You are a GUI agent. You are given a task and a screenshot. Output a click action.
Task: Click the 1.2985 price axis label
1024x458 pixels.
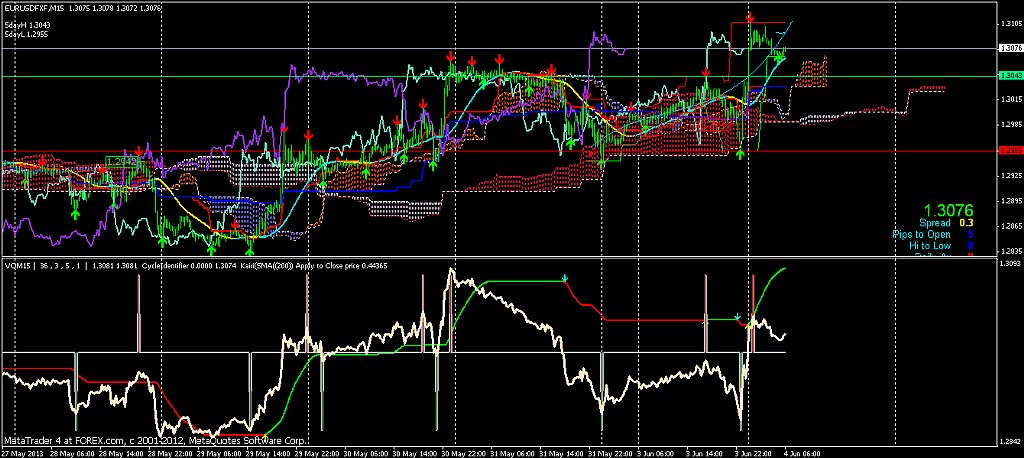(1011, 125)
